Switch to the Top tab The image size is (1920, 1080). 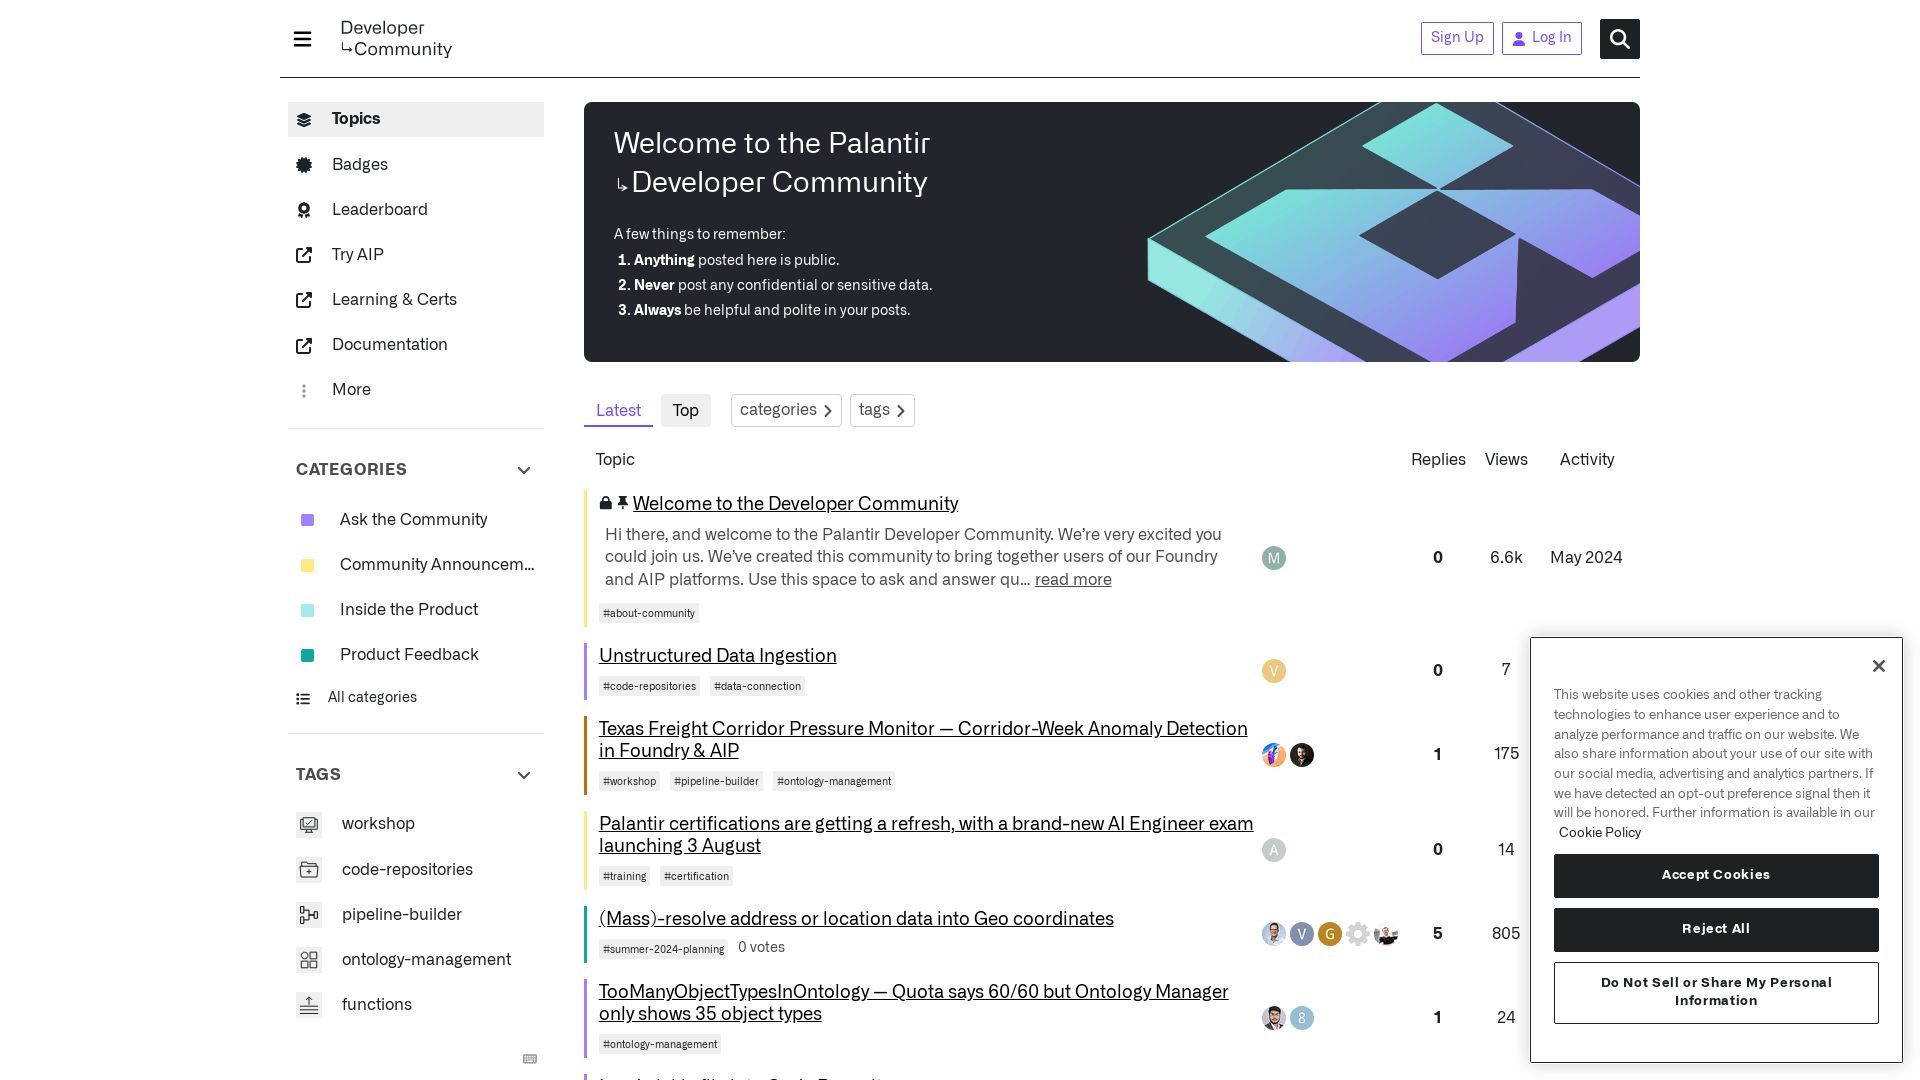click(685, 410)
